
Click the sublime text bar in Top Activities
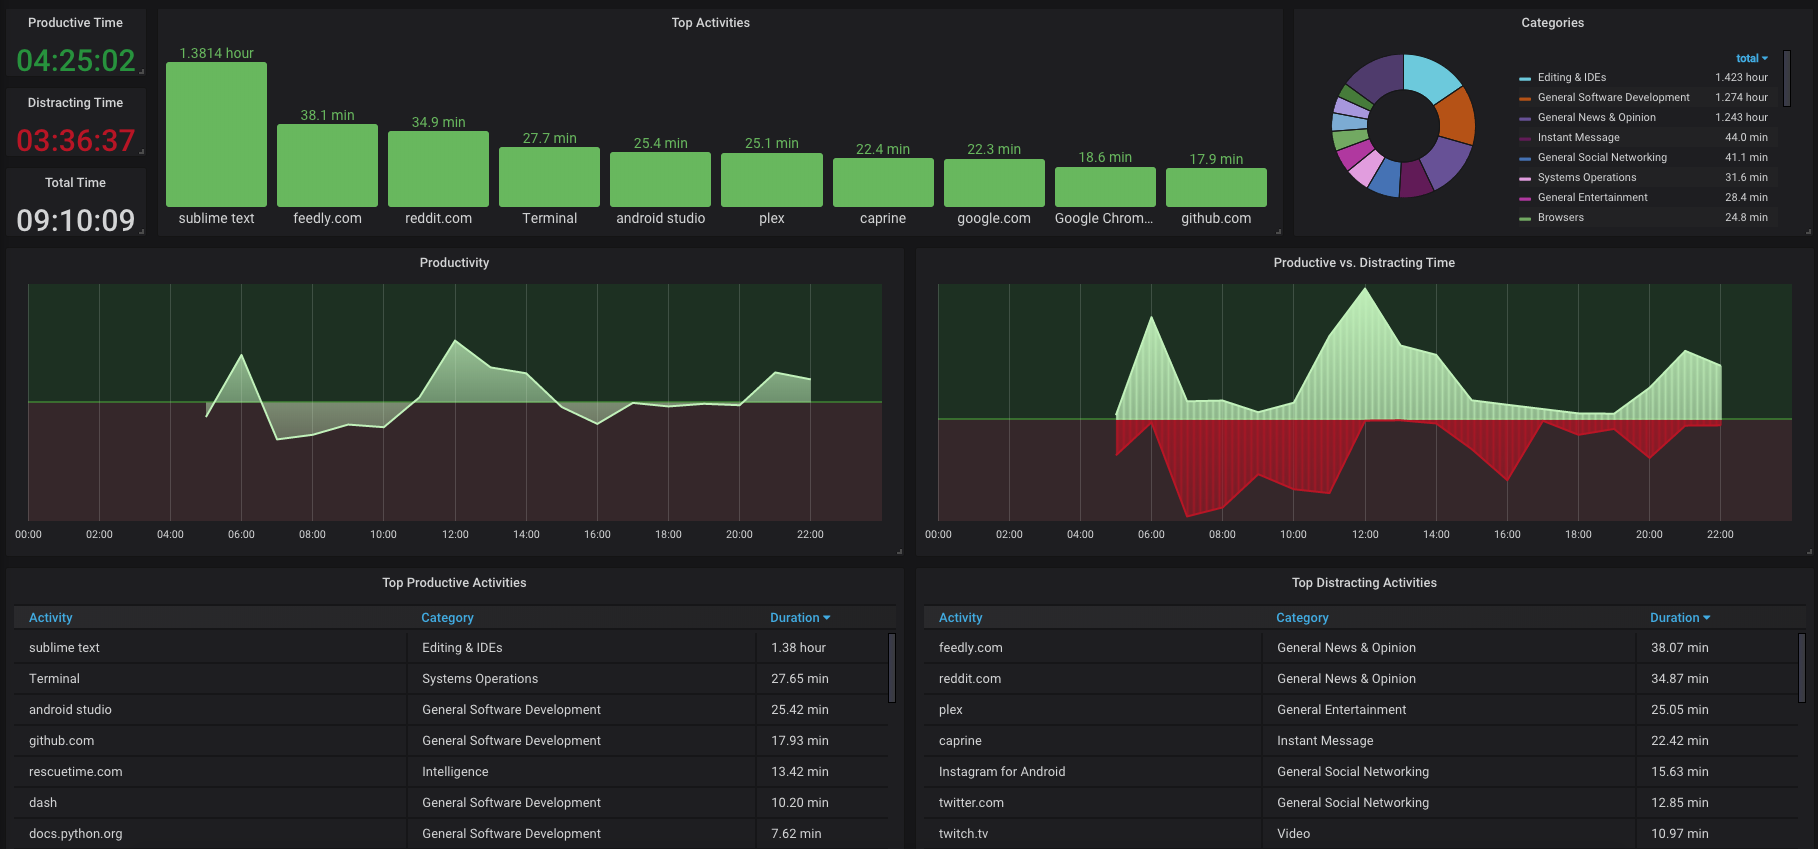(216, 135)
